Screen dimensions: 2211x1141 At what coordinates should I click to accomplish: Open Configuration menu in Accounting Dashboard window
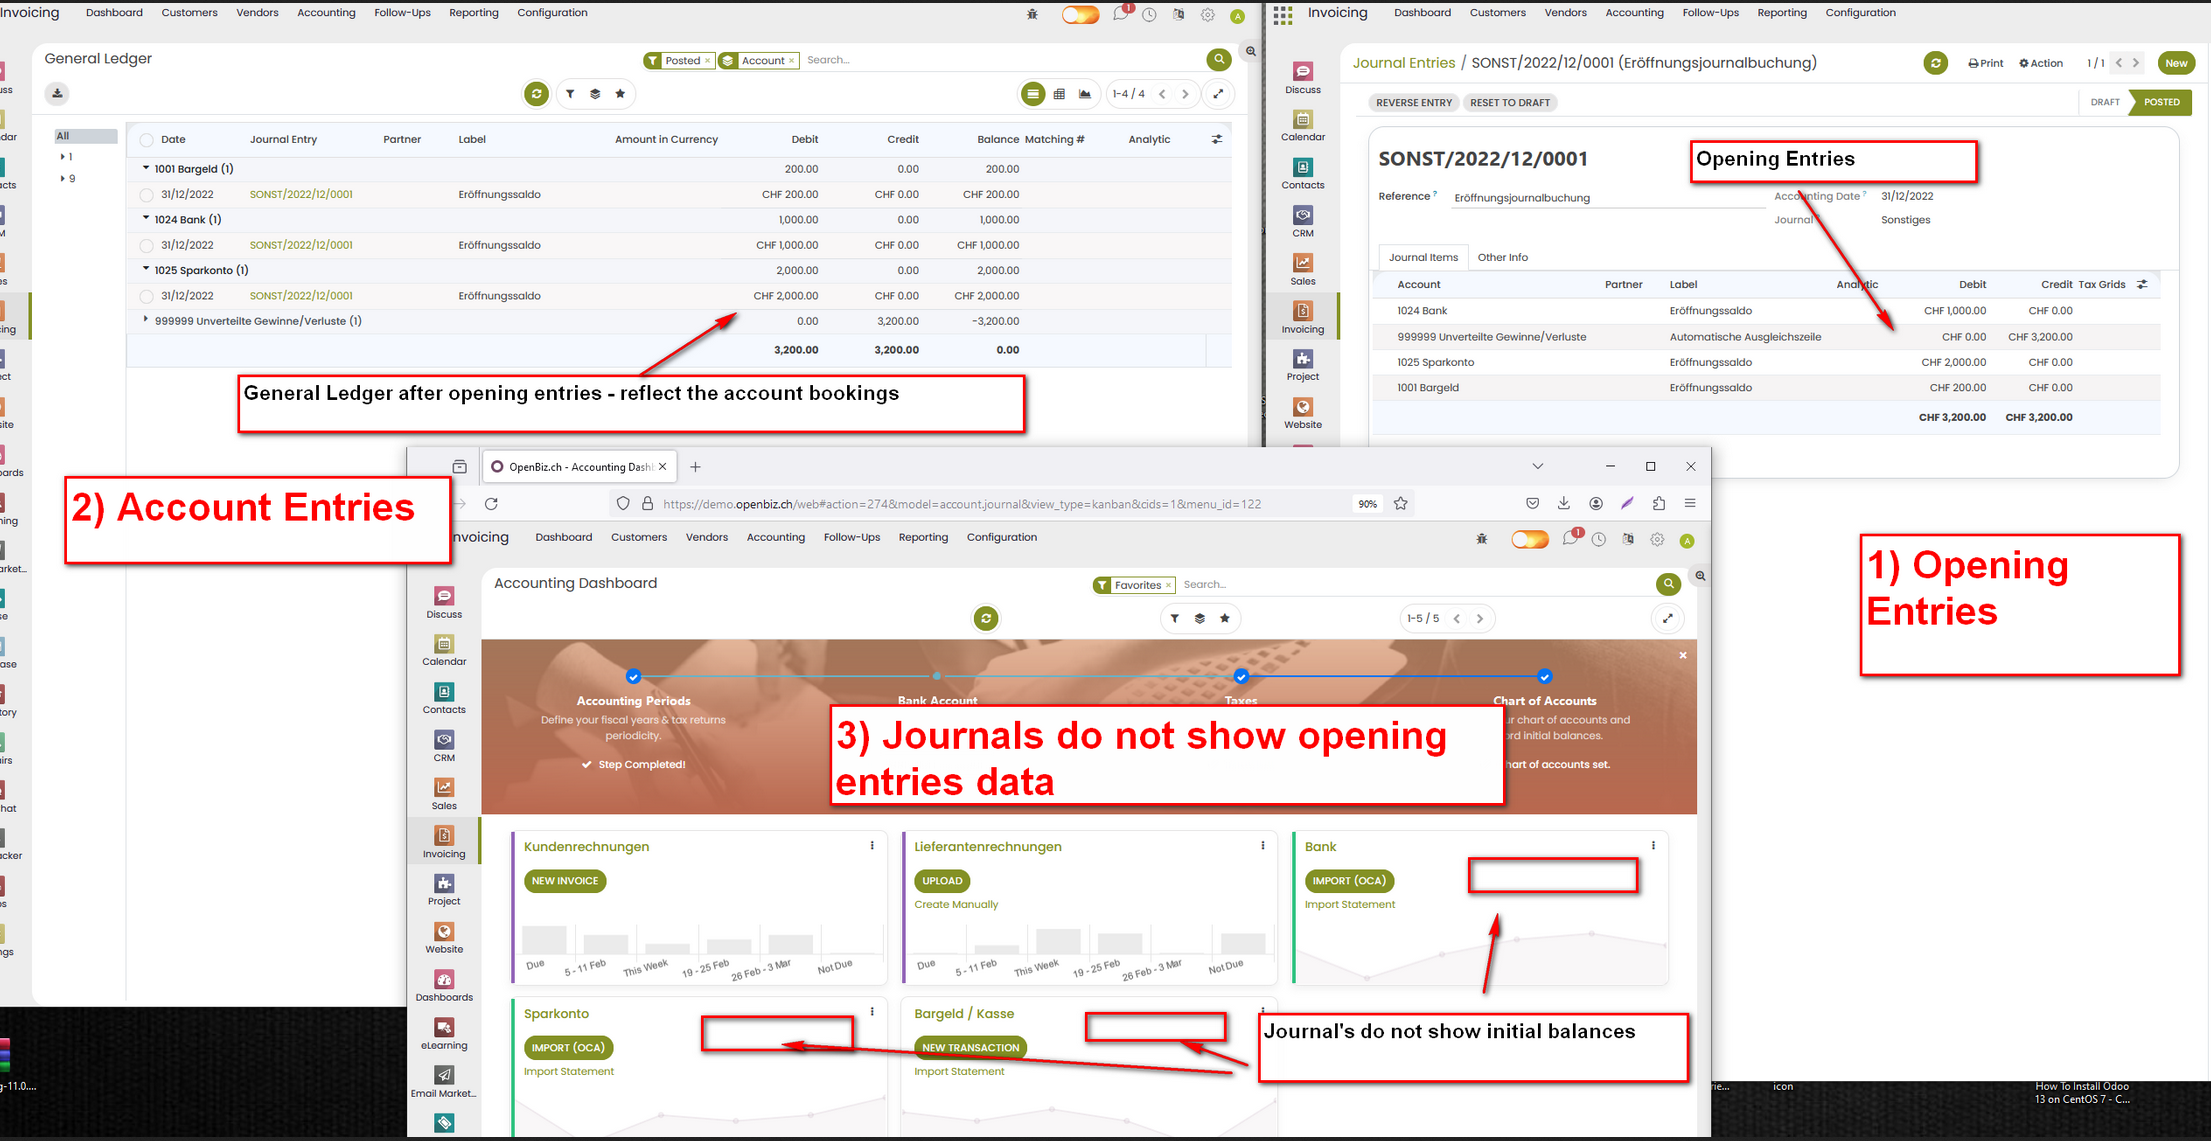pos(1002,538)
